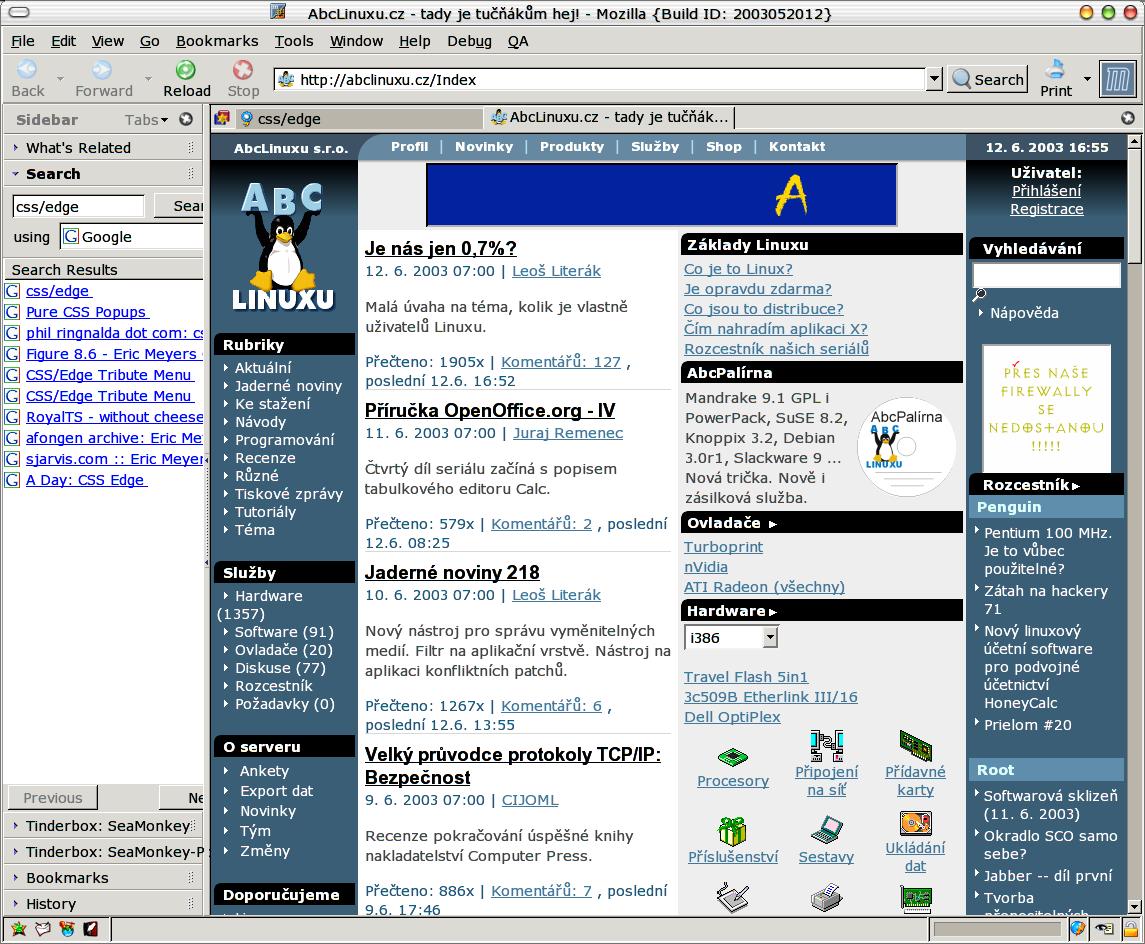
Task: Open the i386 hardware architecture combo box
Action: pos(731,637)
